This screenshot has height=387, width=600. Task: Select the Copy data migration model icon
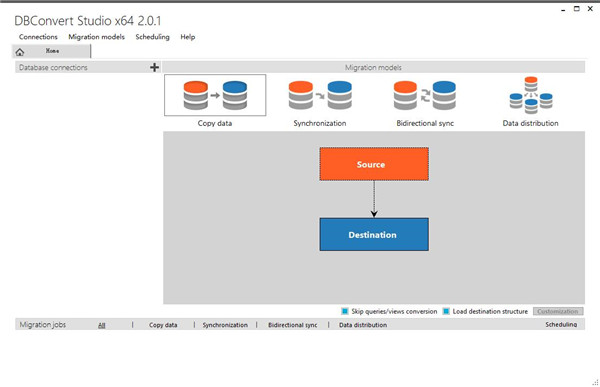coord(215,95)
